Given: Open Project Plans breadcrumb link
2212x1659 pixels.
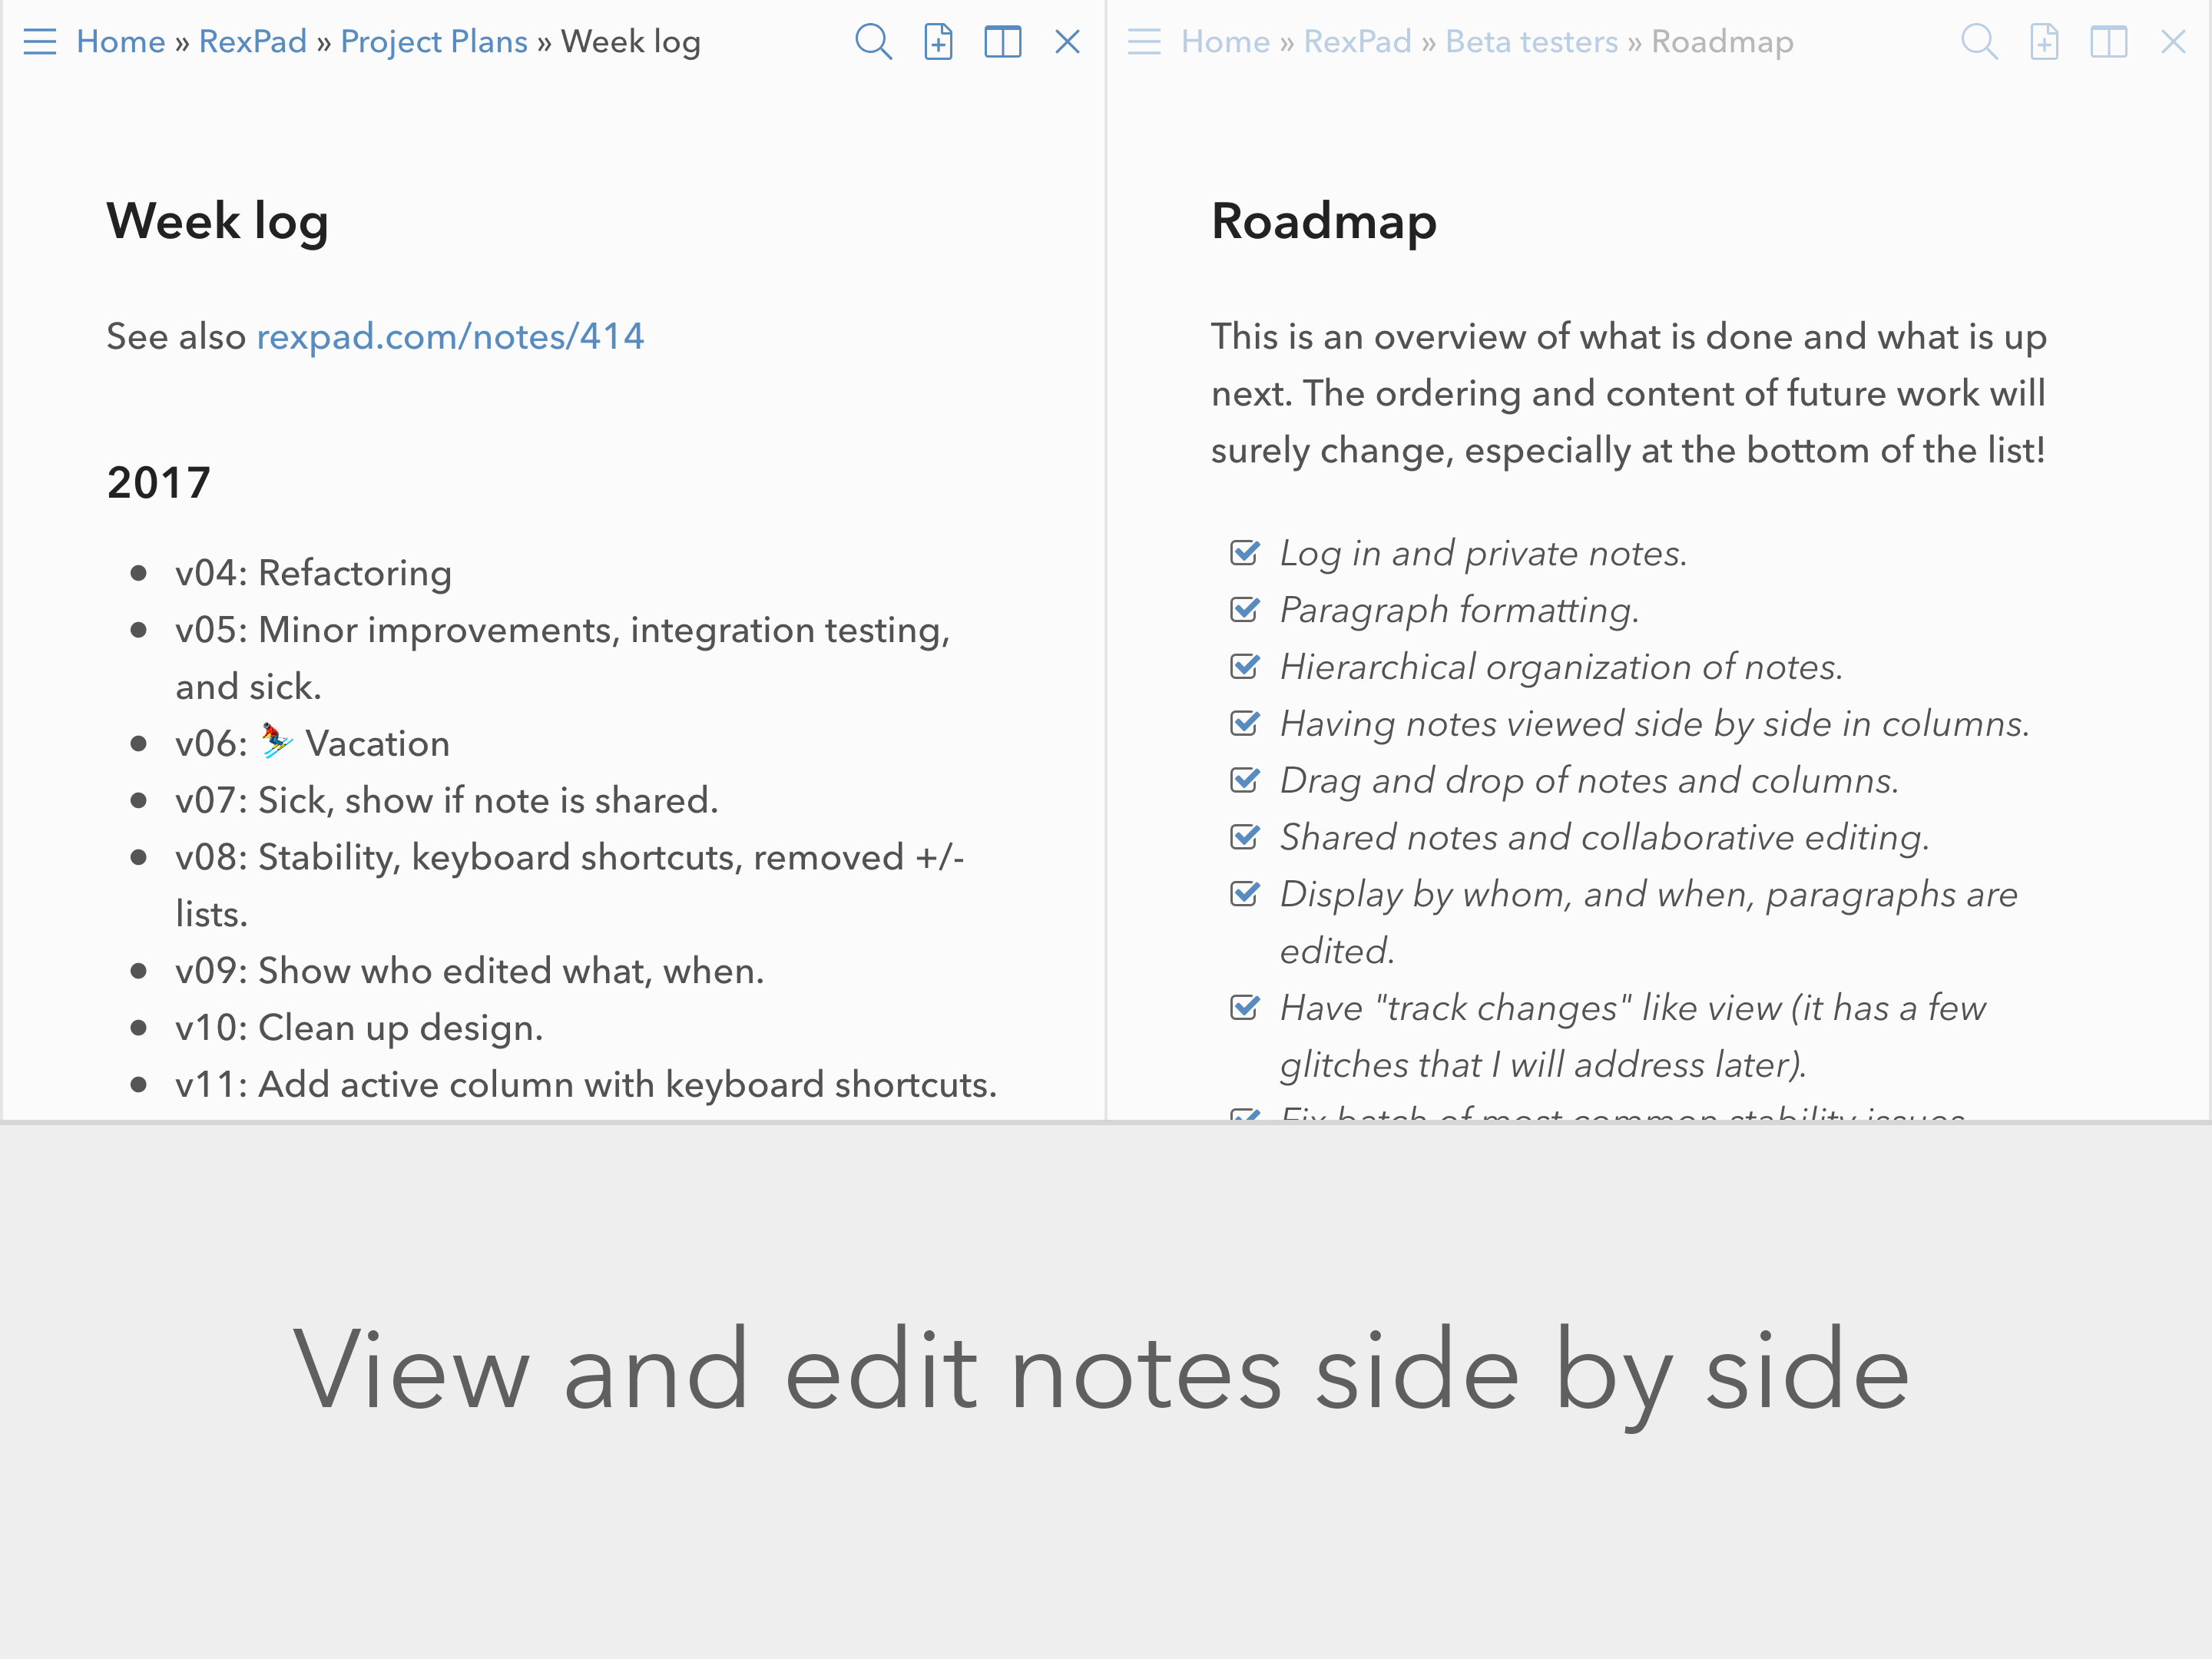Looking at the screenshot, I should click(434, 42).
